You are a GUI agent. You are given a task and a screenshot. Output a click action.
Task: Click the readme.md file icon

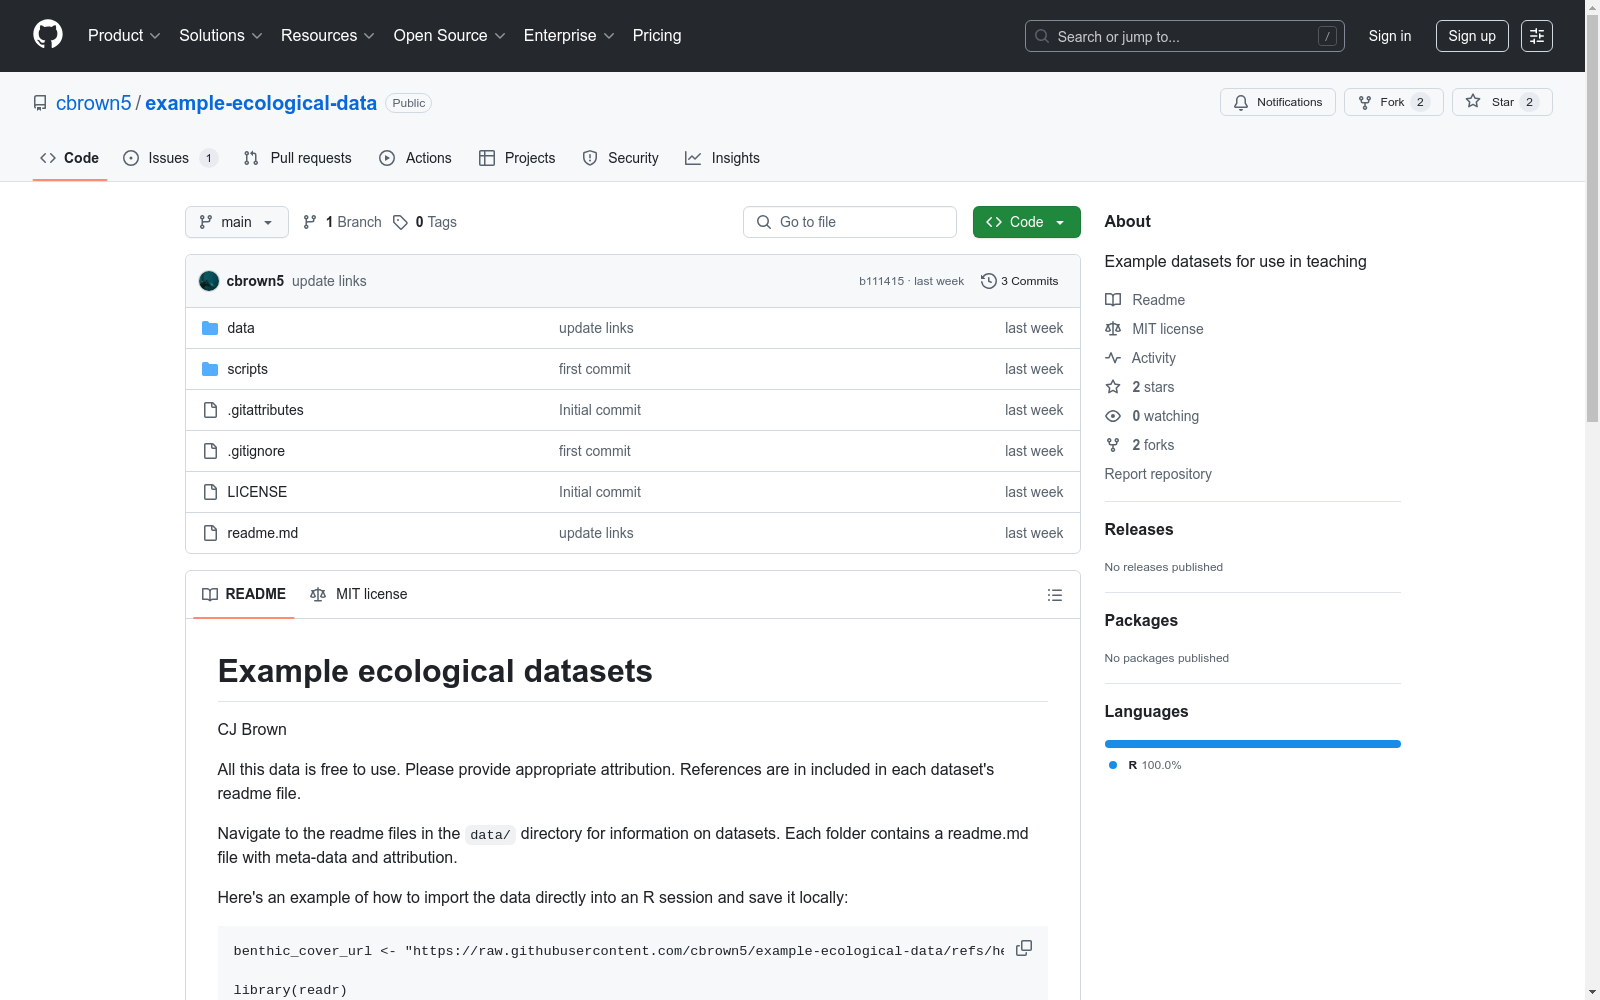(x=210, y=533)
